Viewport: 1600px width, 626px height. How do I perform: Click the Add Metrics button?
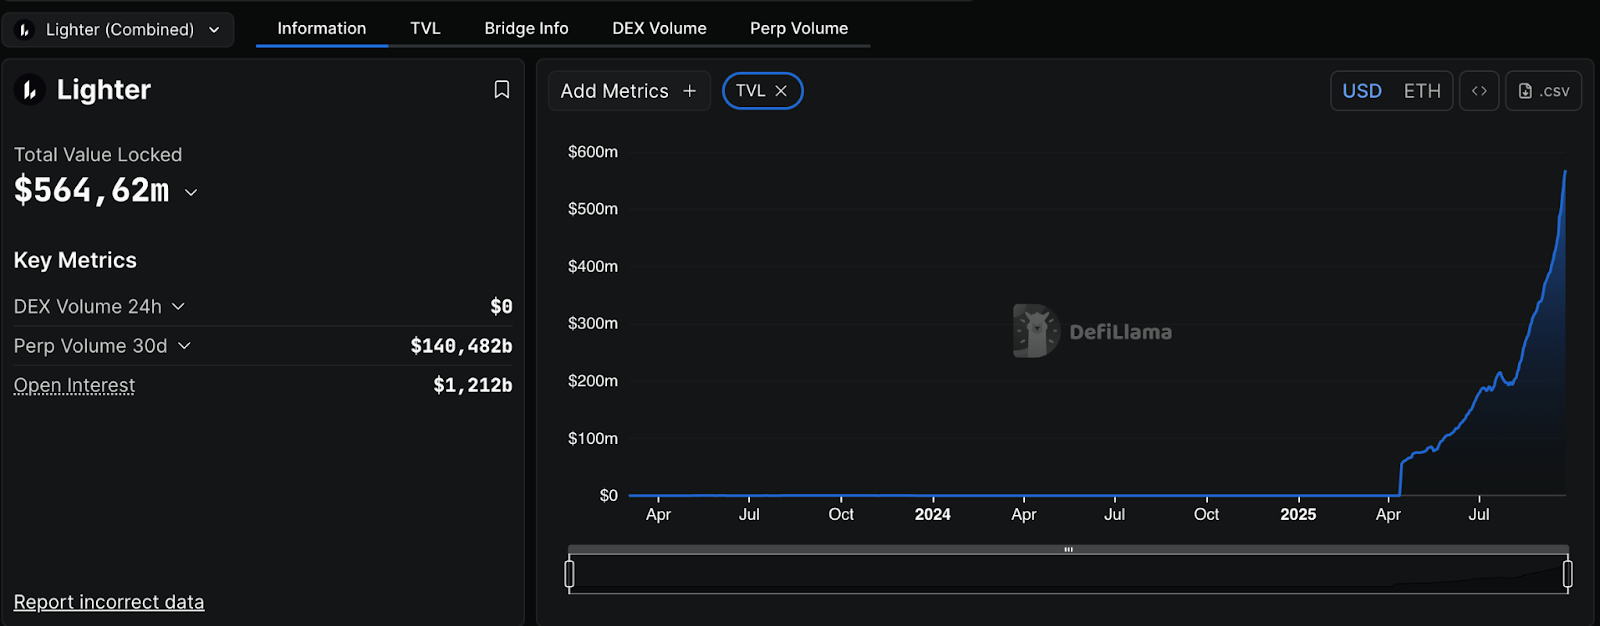pos(629,91)
